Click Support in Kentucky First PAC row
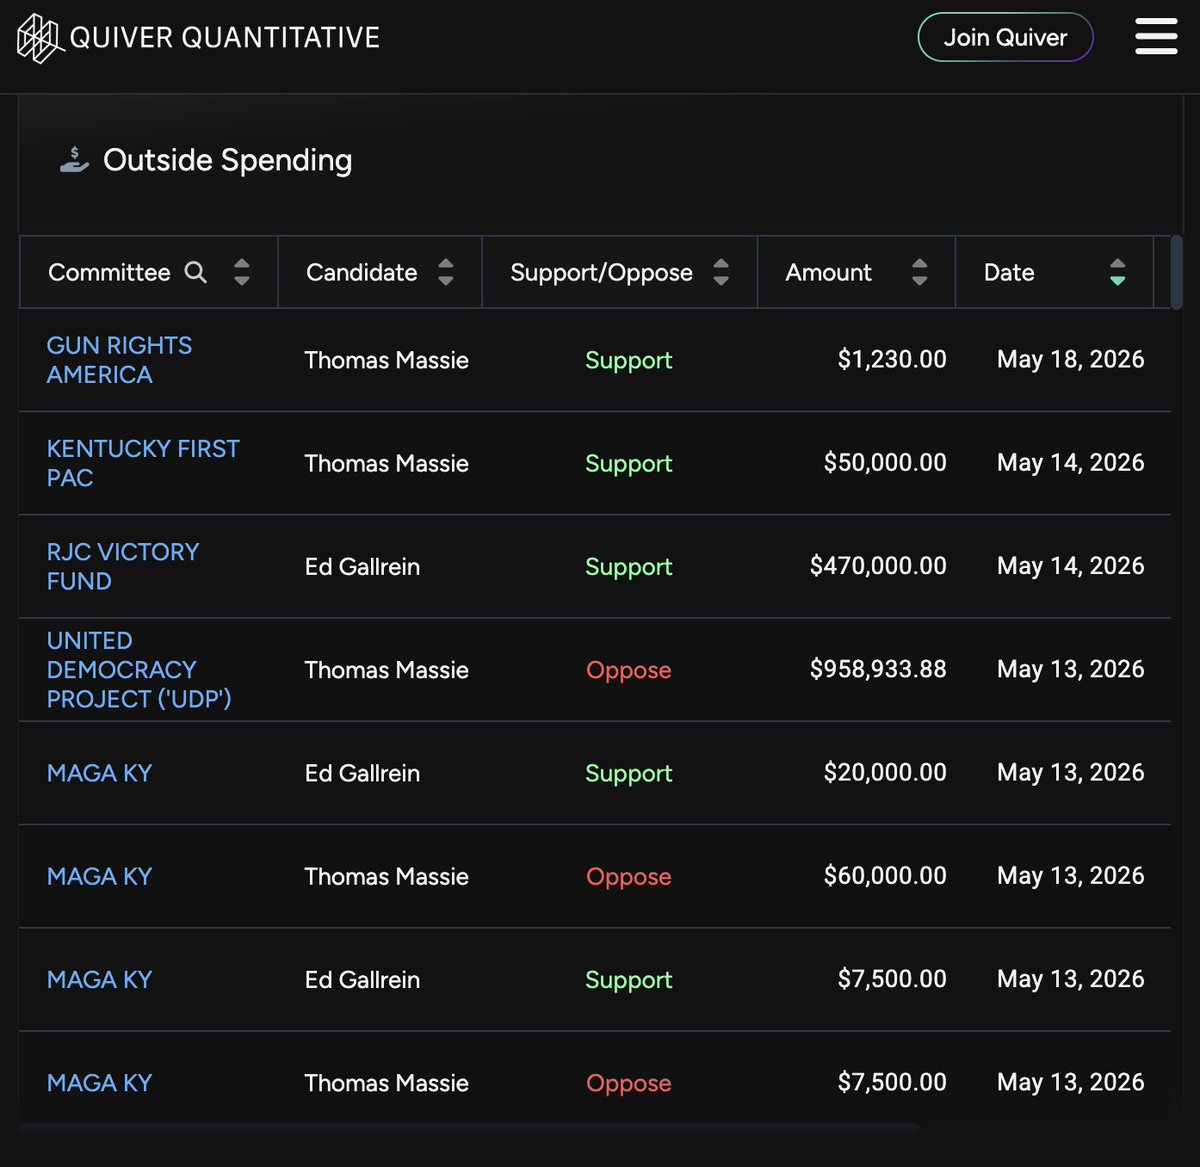 [x=628, y=463]
